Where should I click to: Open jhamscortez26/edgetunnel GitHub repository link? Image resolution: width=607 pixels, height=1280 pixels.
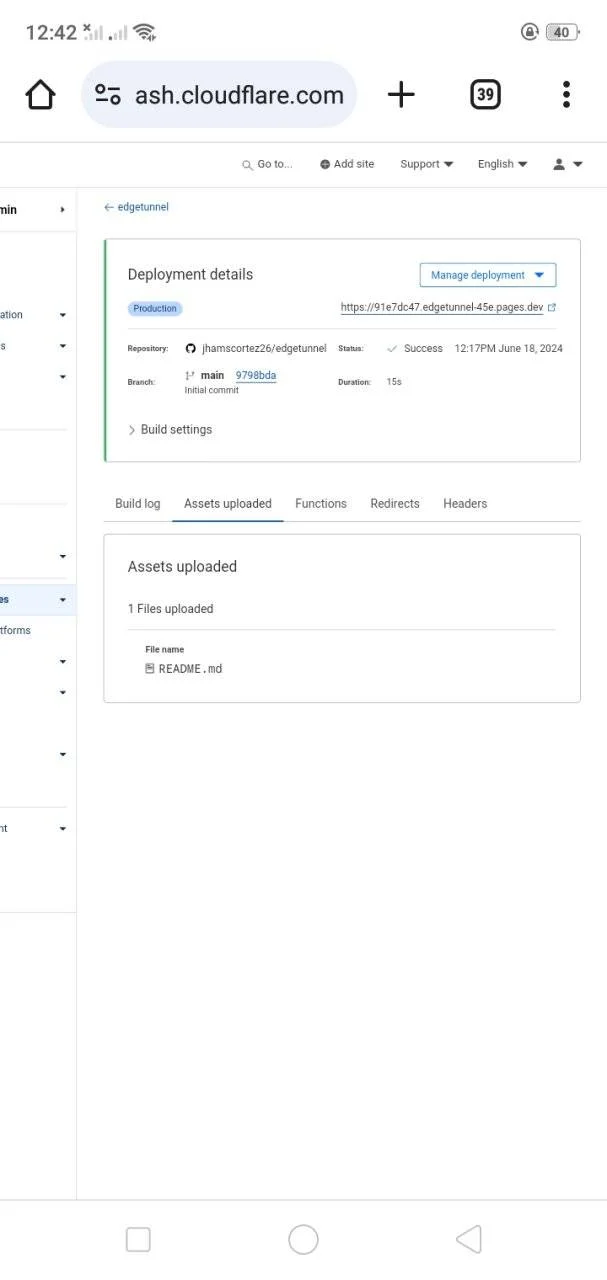264,348
